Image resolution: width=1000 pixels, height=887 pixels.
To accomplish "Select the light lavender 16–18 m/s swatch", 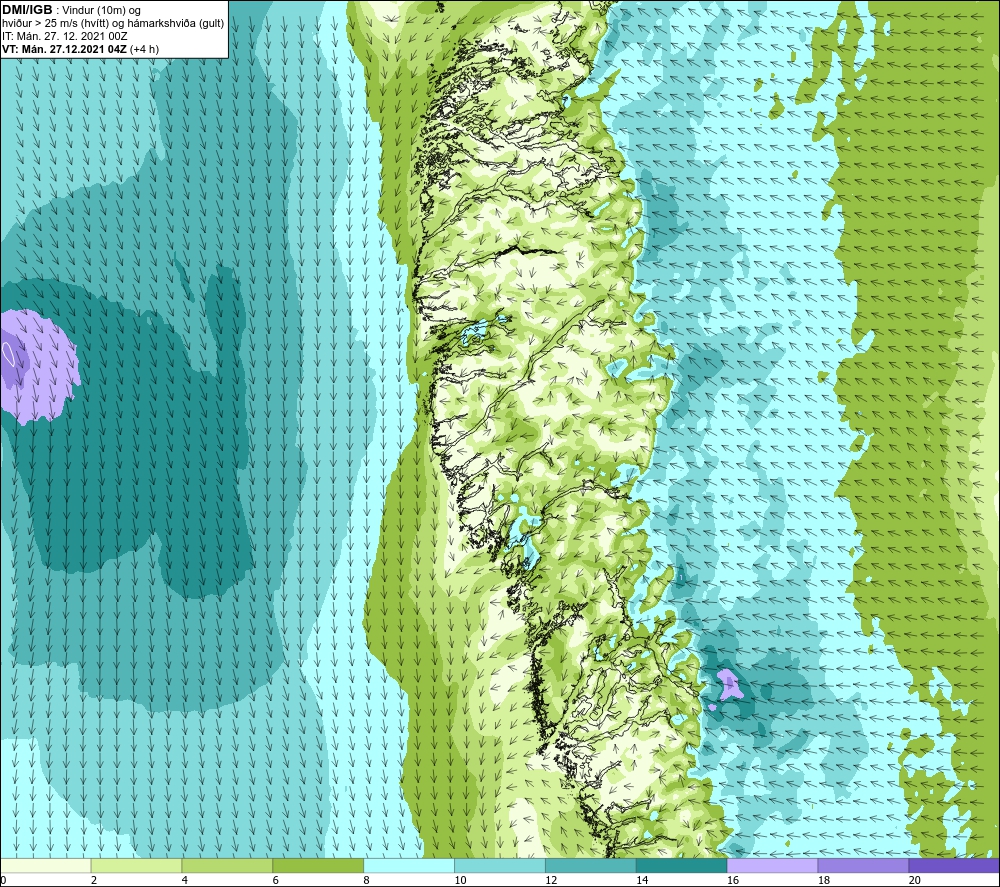I will [772, 866].
